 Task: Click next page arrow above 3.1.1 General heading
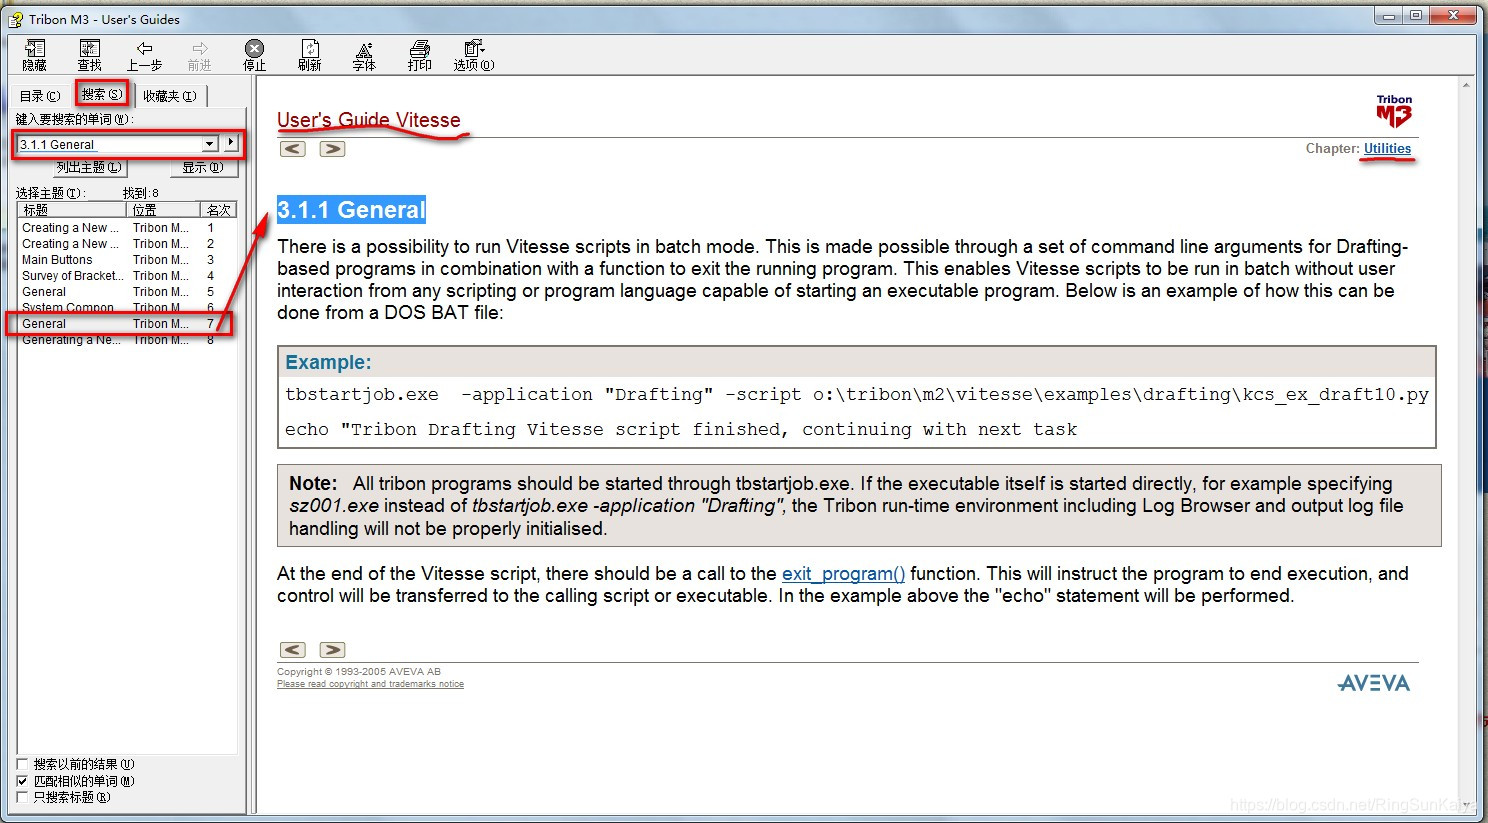click(332, 149)
